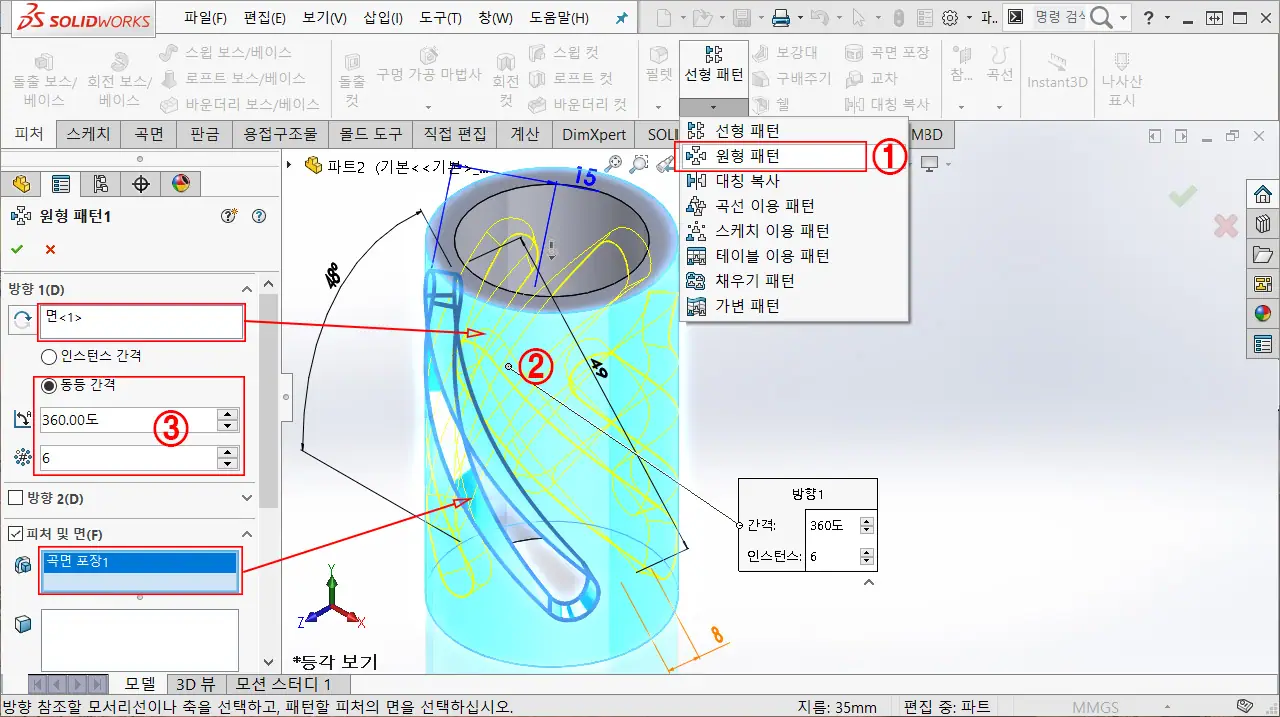Click the Print icon in the title bar

781,18
